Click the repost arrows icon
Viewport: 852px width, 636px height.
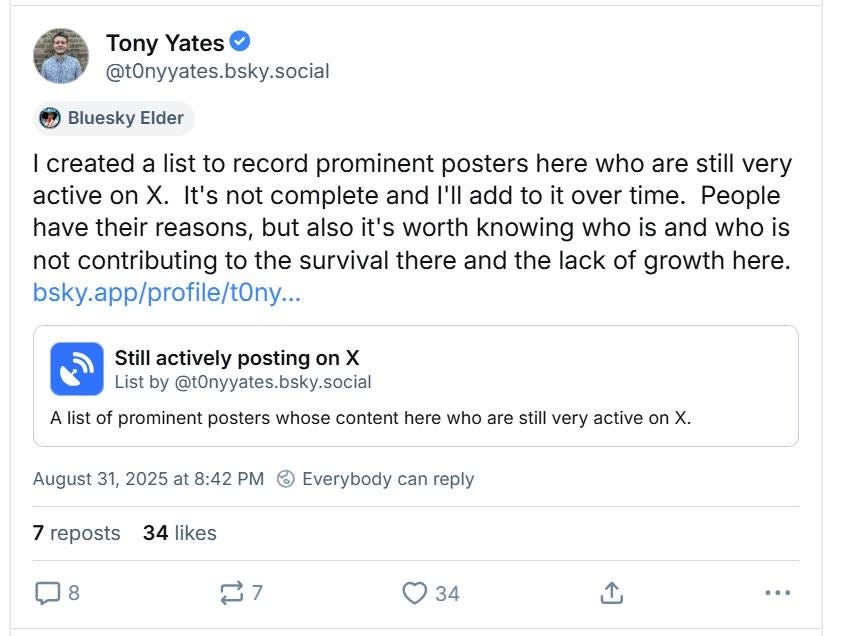click(230, 593)
